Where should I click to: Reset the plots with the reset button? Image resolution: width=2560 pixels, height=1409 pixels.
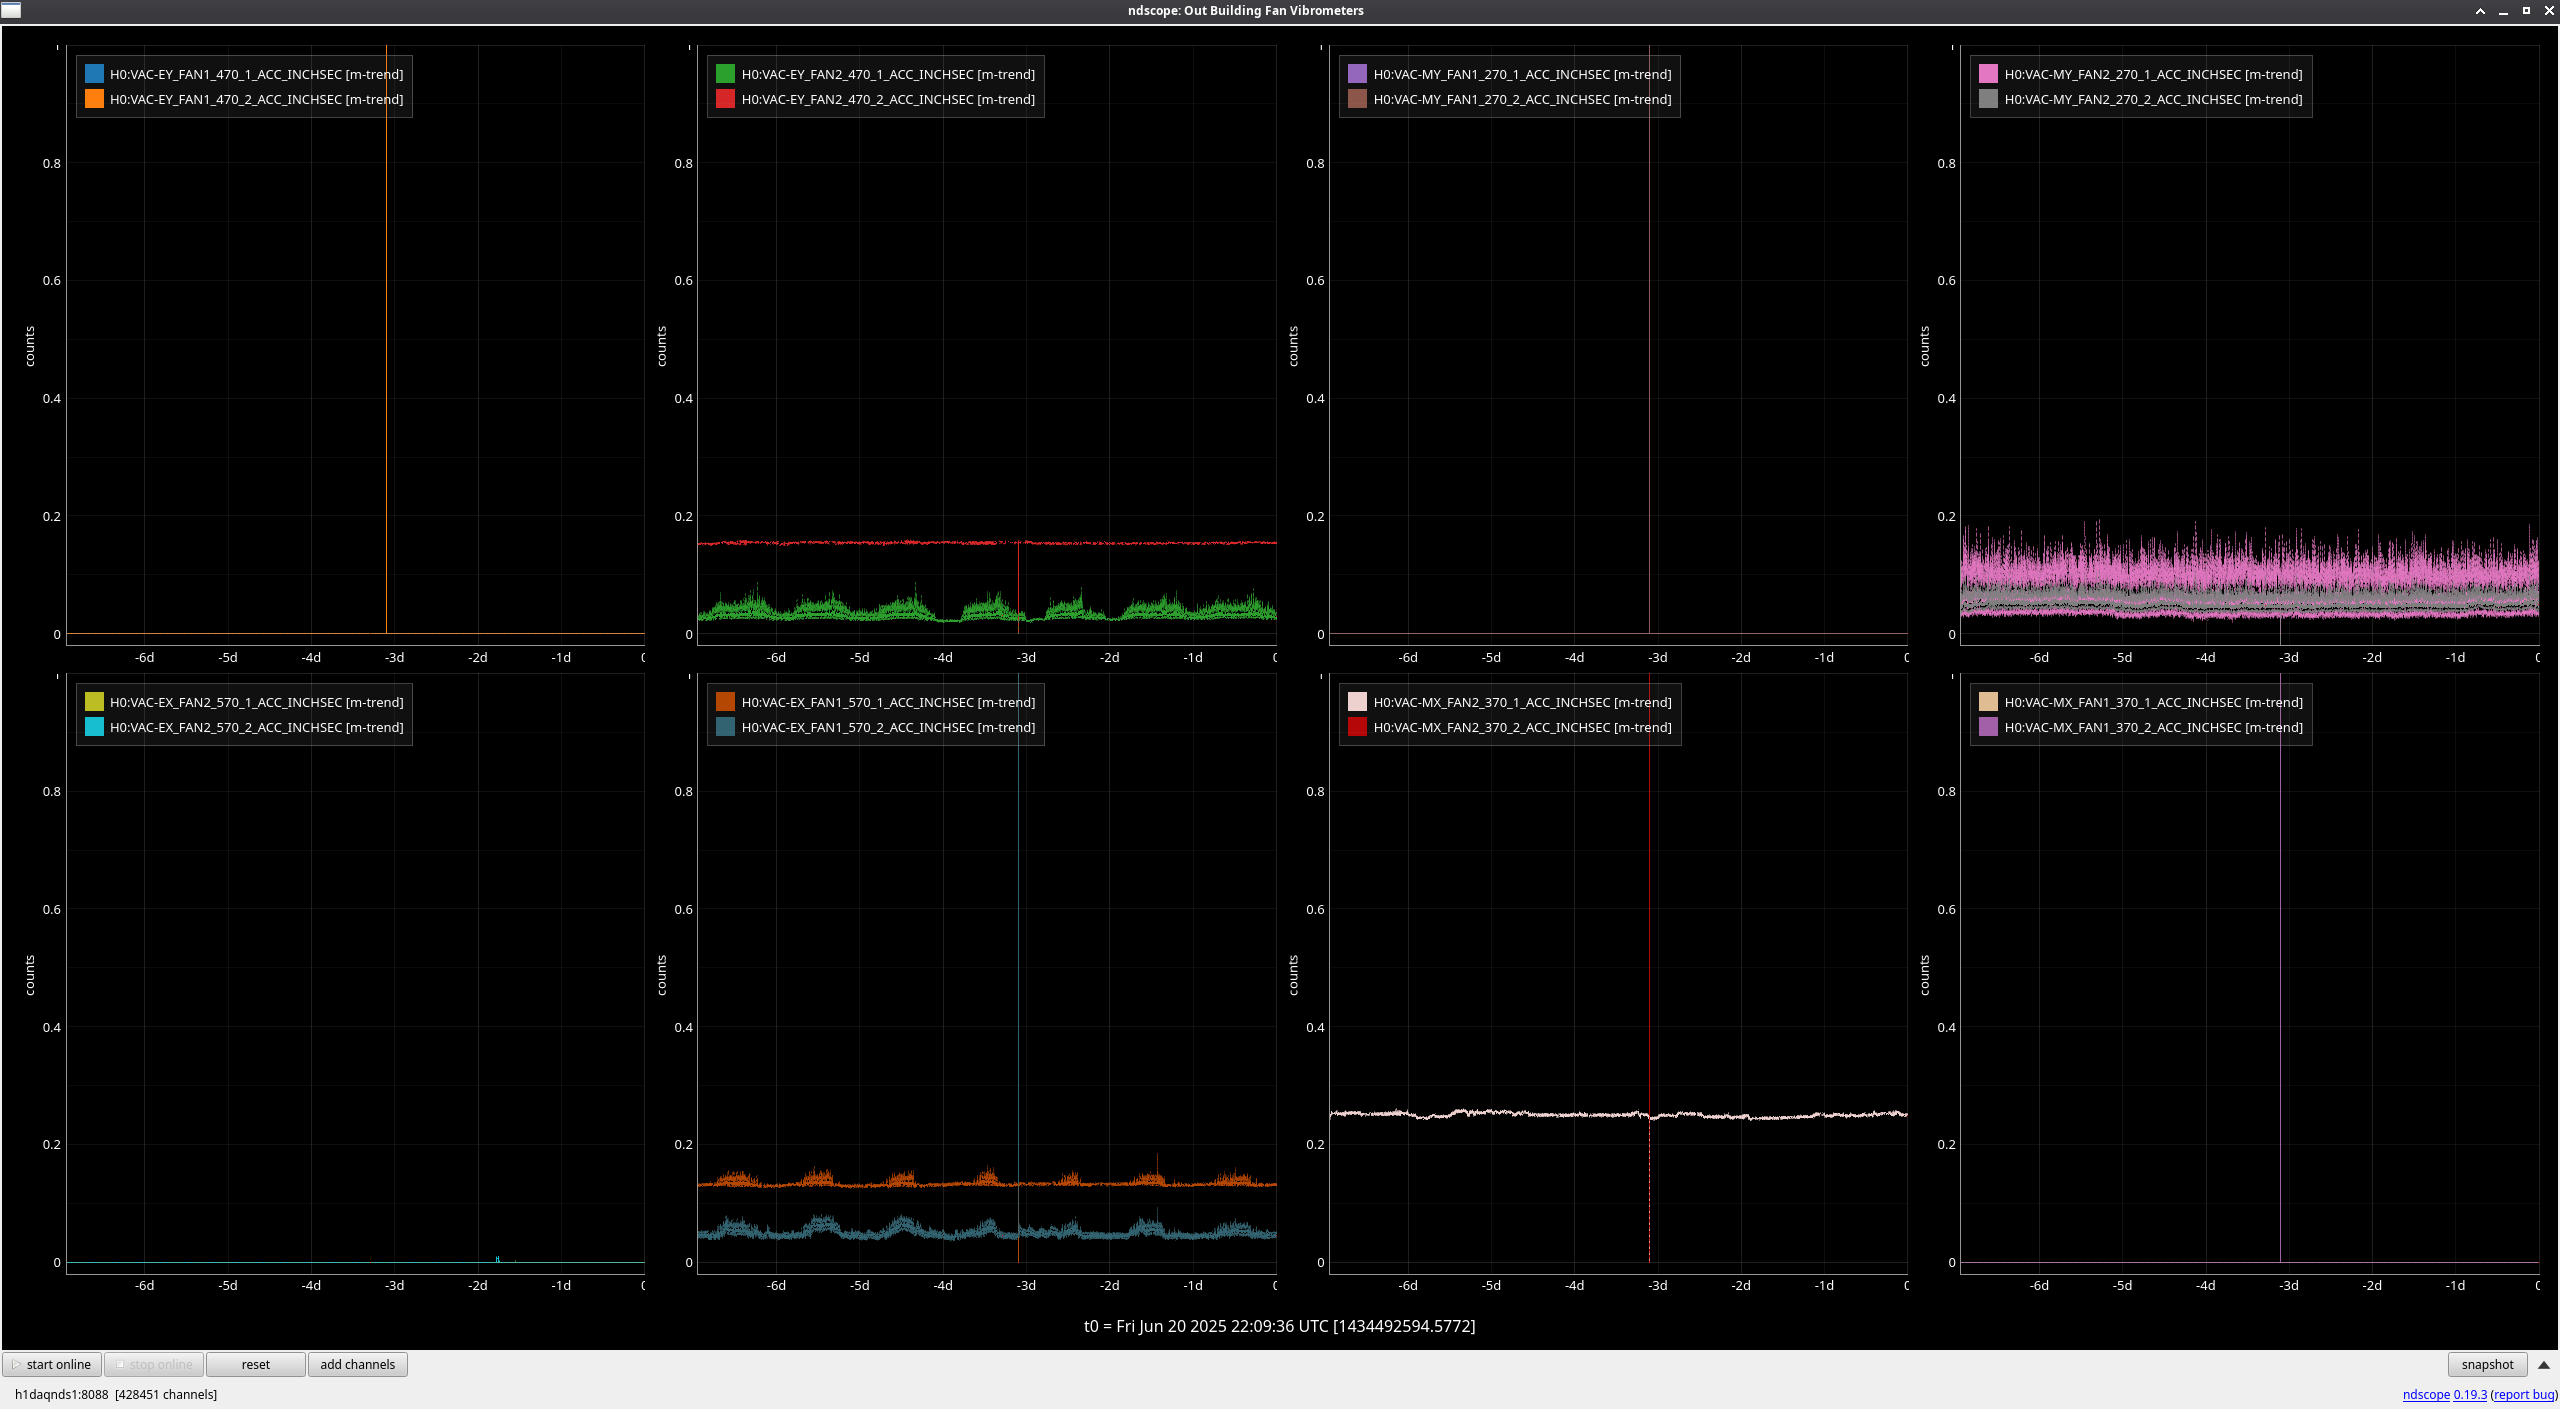[256, 1364]
